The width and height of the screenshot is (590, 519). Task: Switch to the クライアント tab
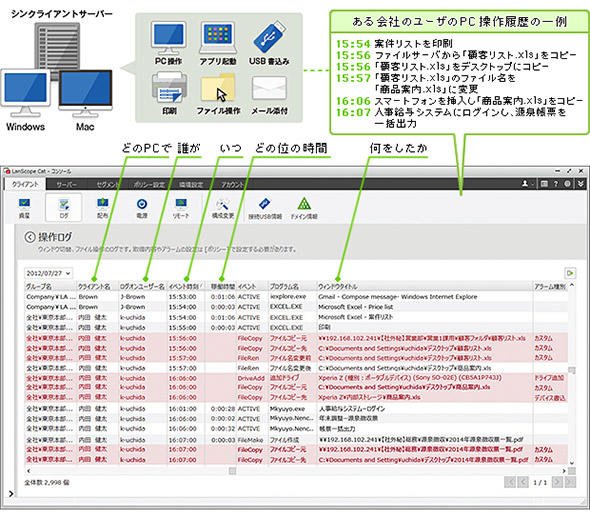(x=25, y=184)
